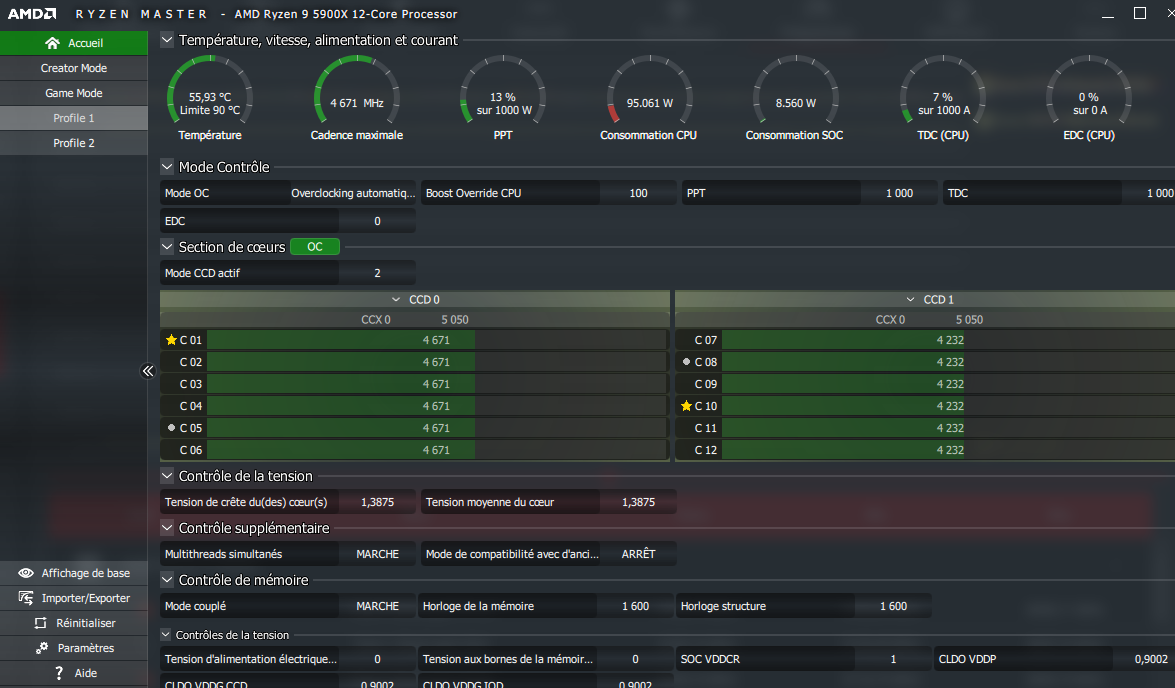Viewport: 1175px width, 688px height.
Task: Collapse the Mode Contrôle section
Action: 167,167
